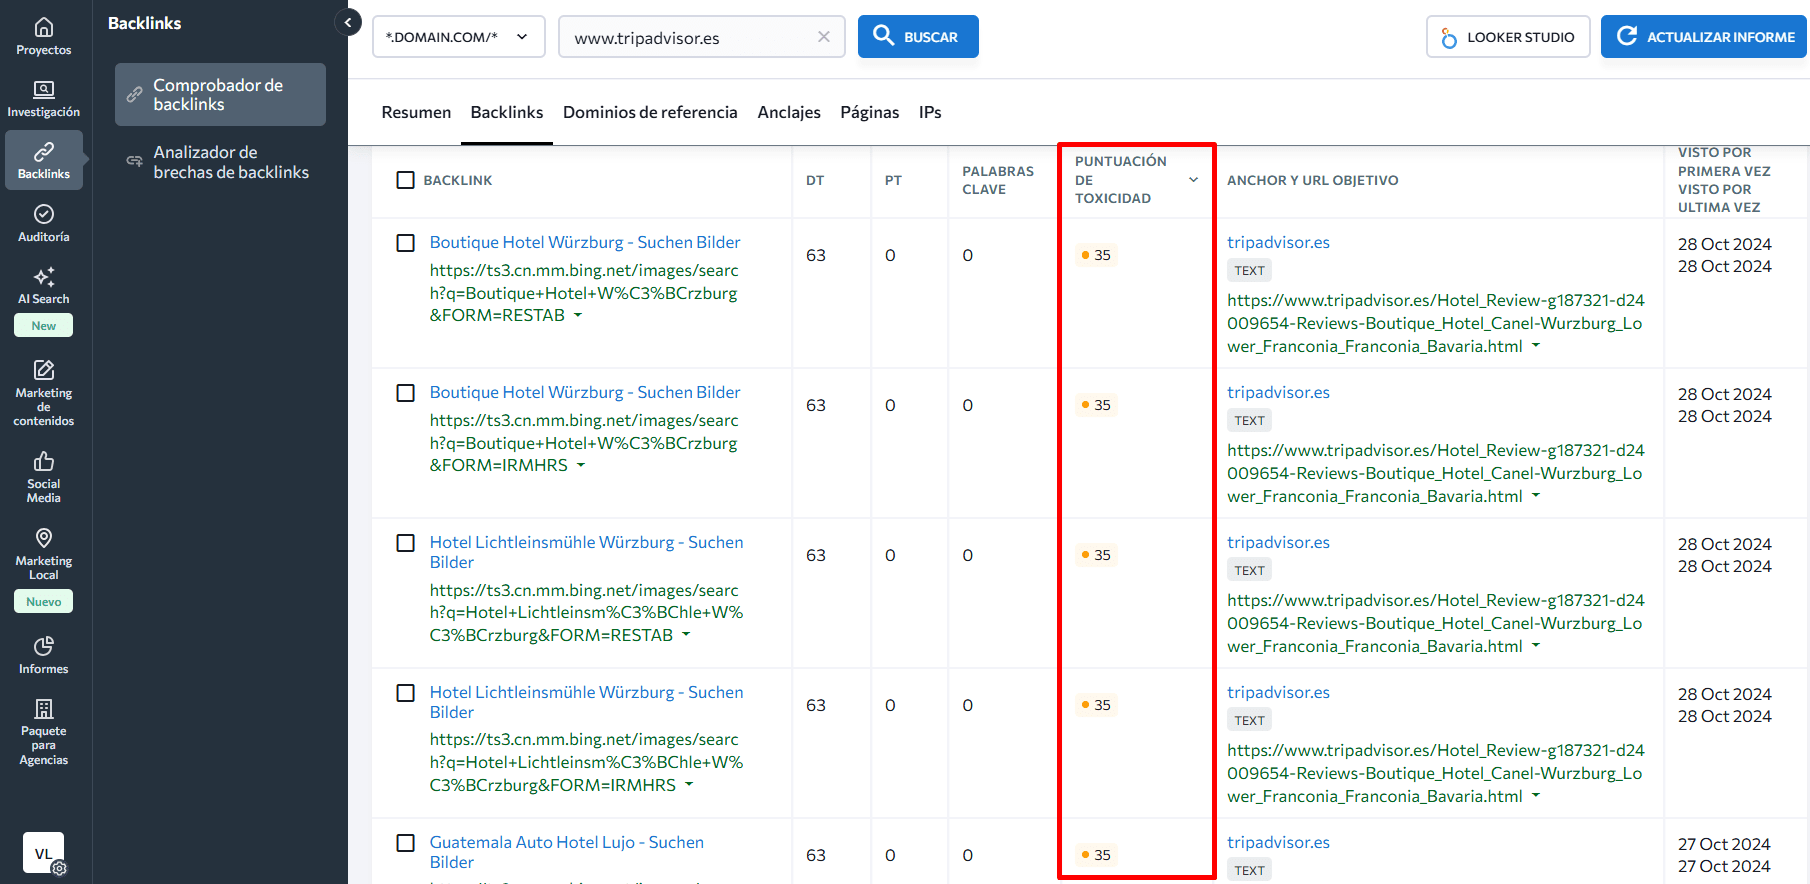
Task: Clear the www.tripadvisor.es search field
Action: coord(823,37)
